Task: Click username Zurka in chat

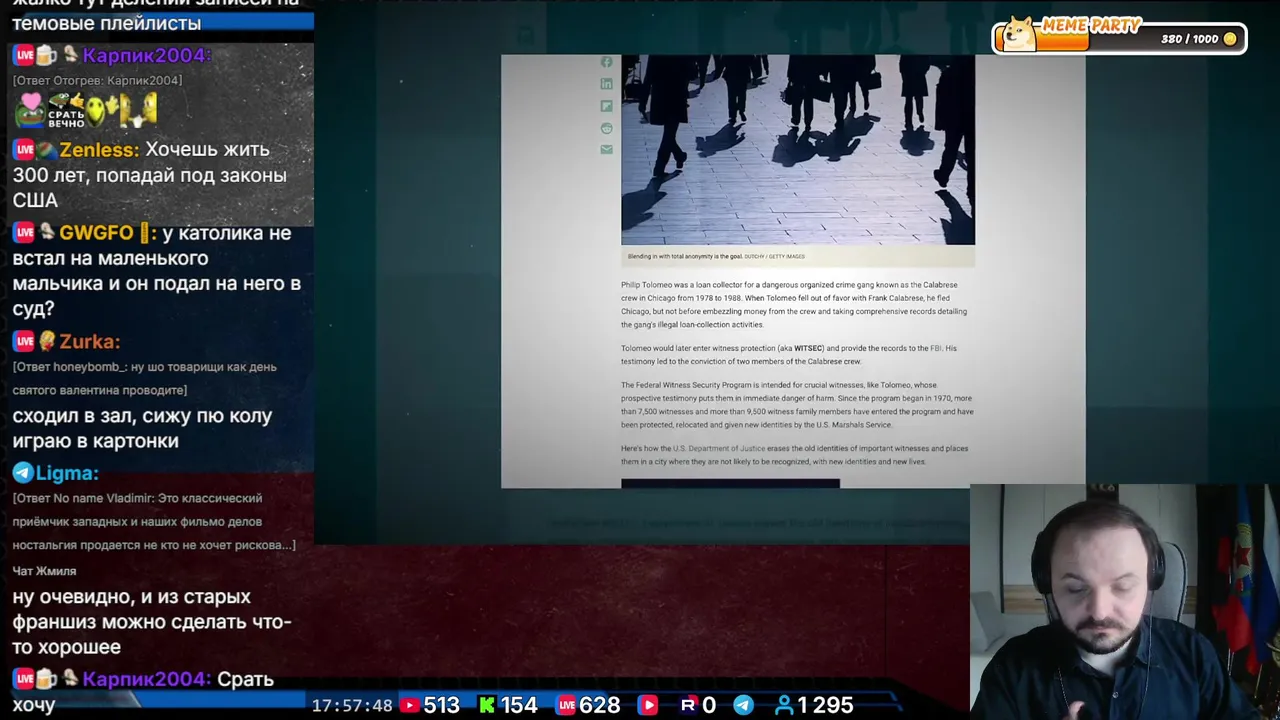Action: (89, 342)
